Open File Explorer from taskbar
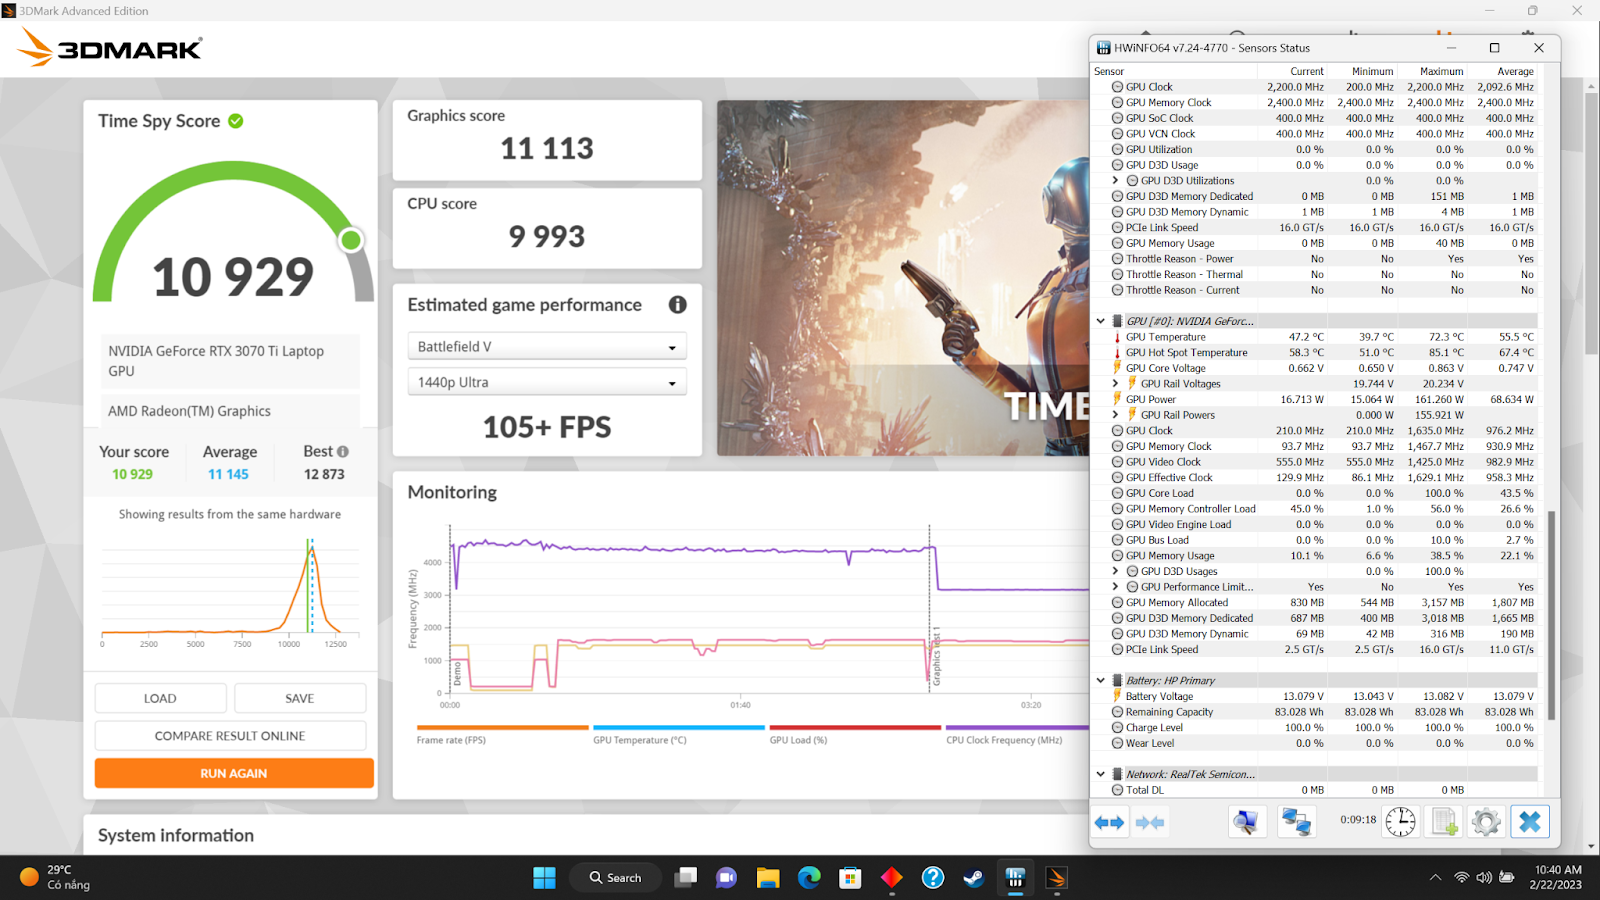This screenshot has height=900, width=1600. (x=768, y=877)
